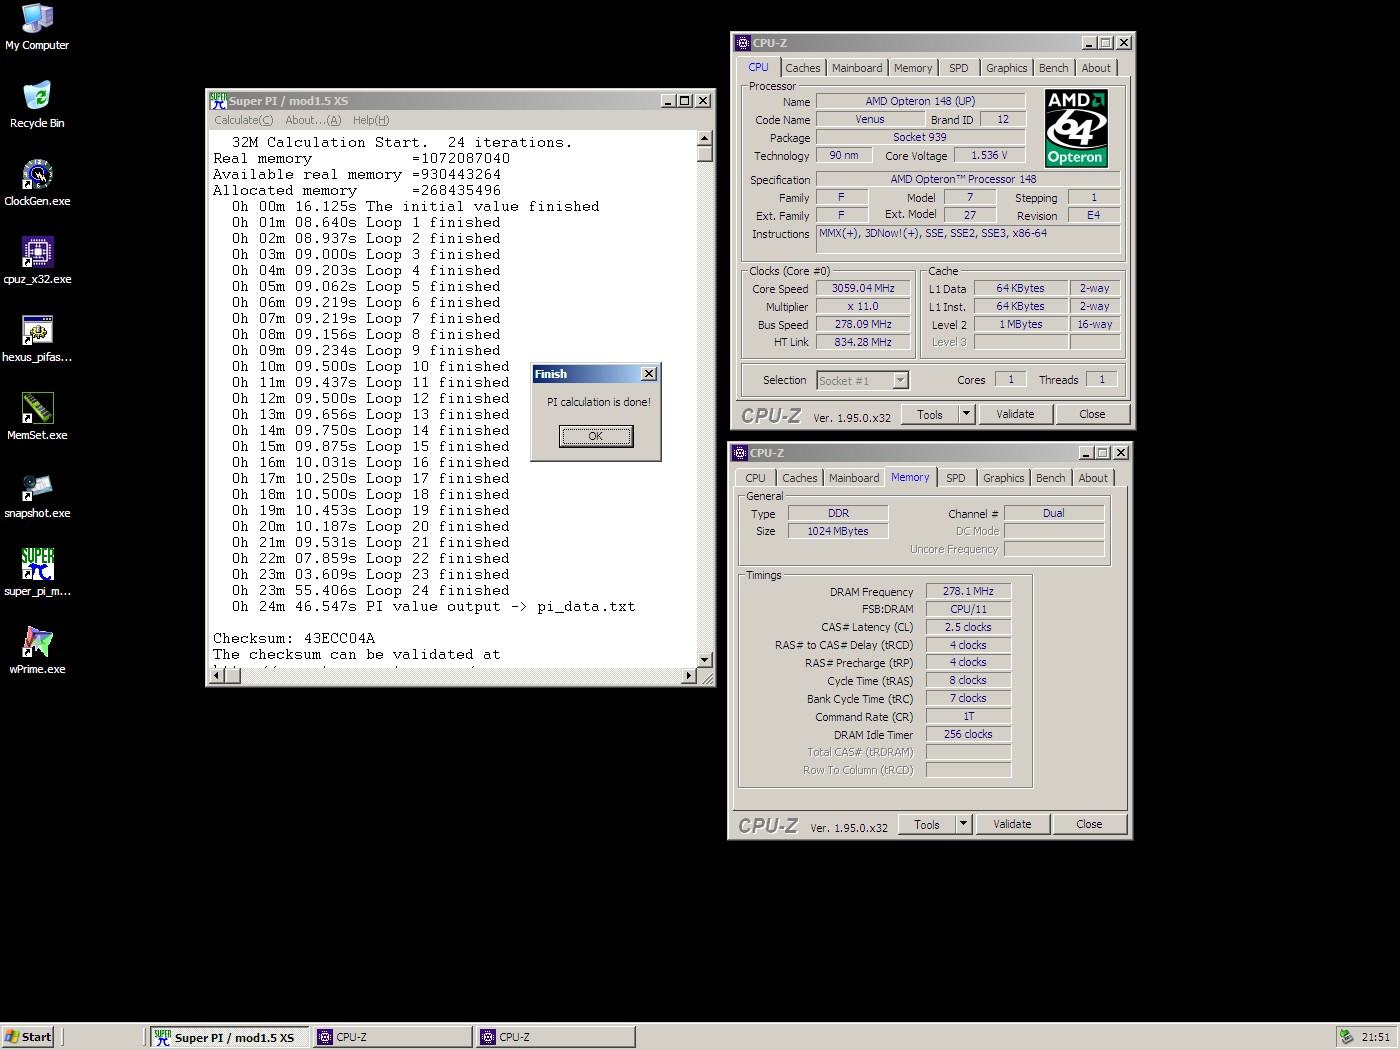Select the Caches tab in upper CPU-Z
This screenshot has height=1050, width=1400.
click(802, 68)
